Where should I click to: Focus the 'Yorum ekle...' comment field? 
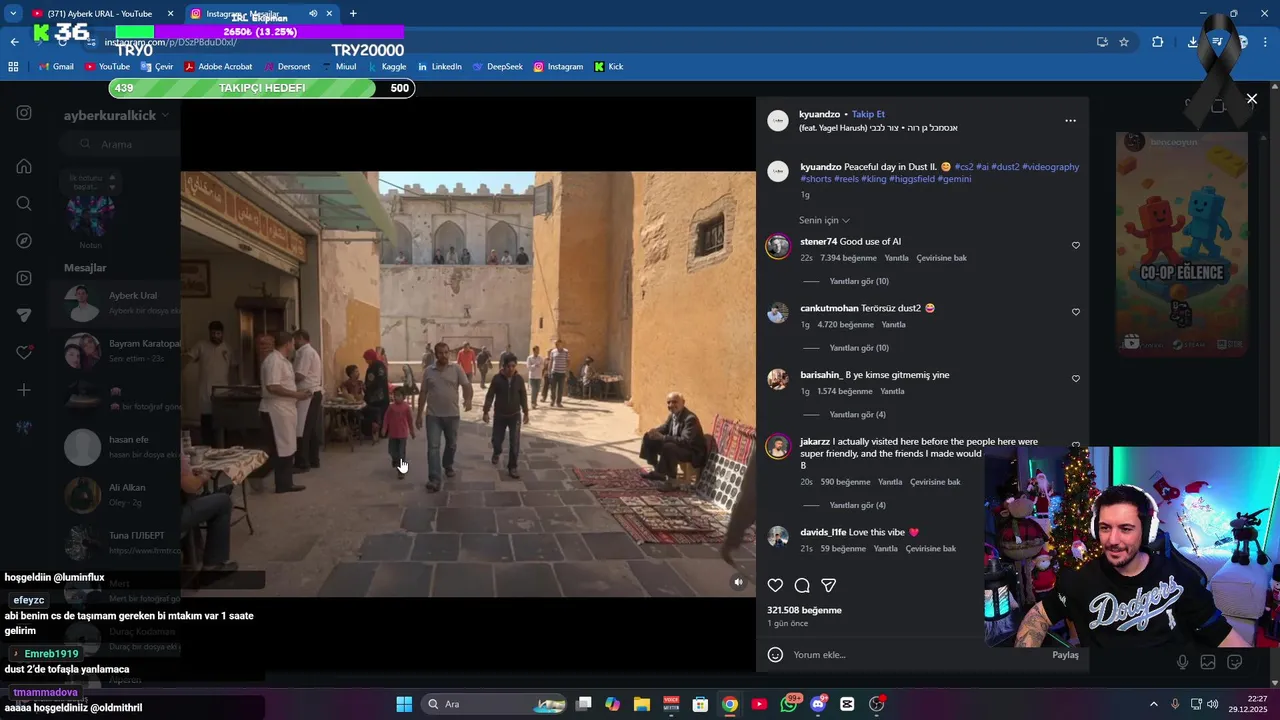(915, 655)
